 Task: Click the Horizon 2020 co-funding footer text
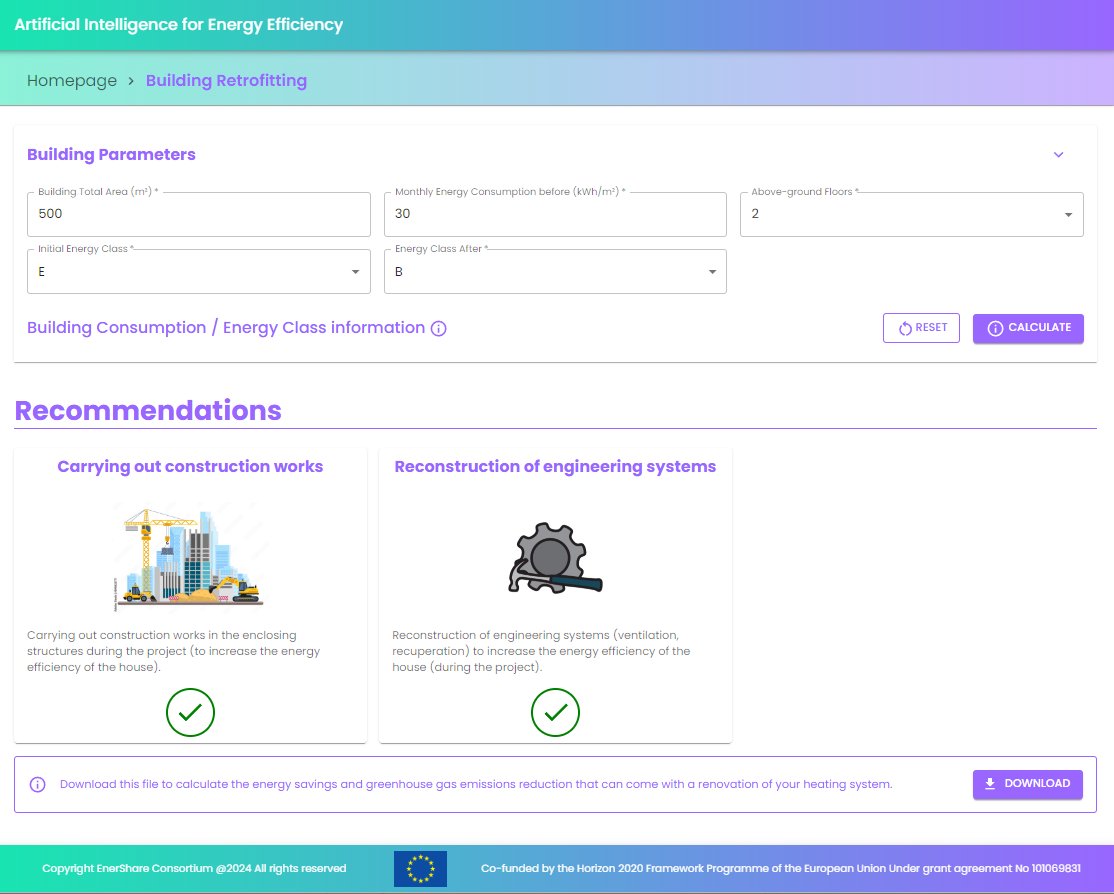click(781, 868)
